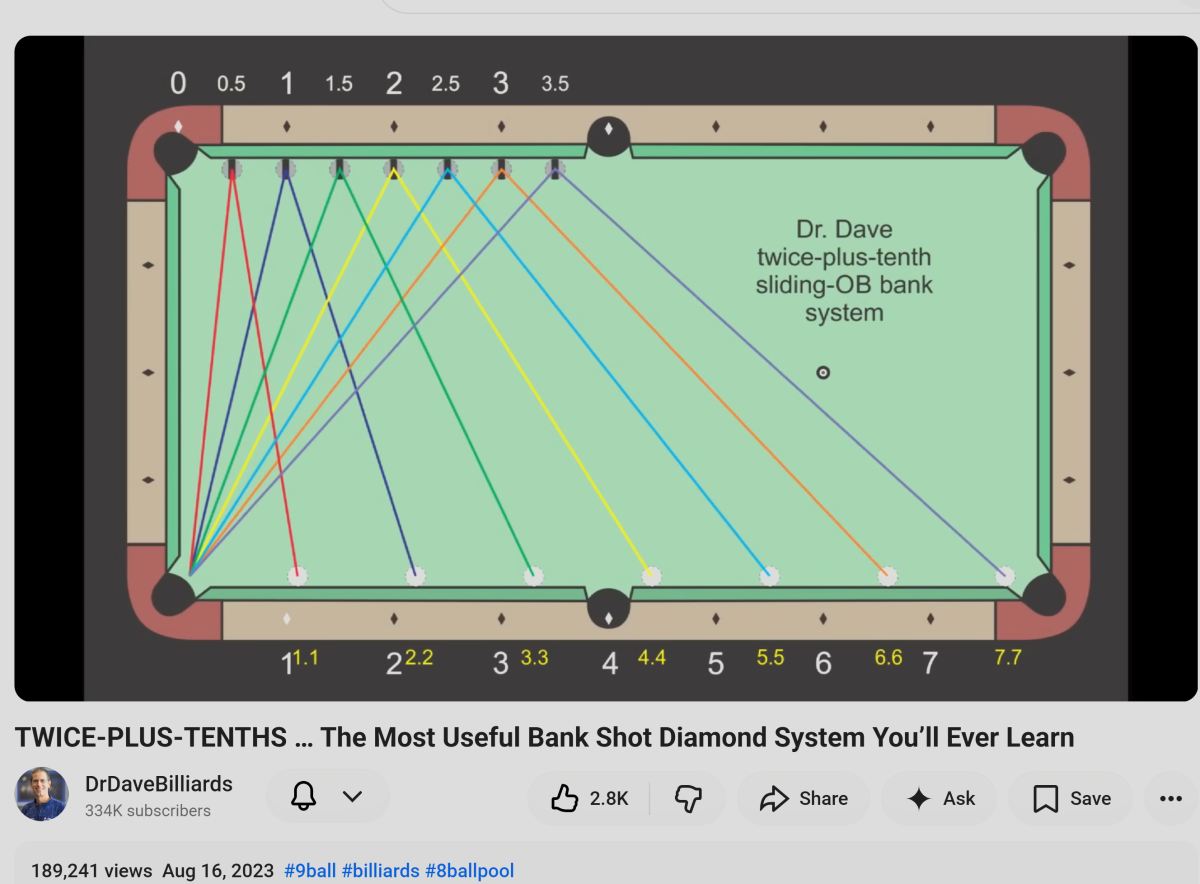This screenshot has width=1200, height=884.
Task: Click the video player showing the bank diagram
Action: [605, 368]
